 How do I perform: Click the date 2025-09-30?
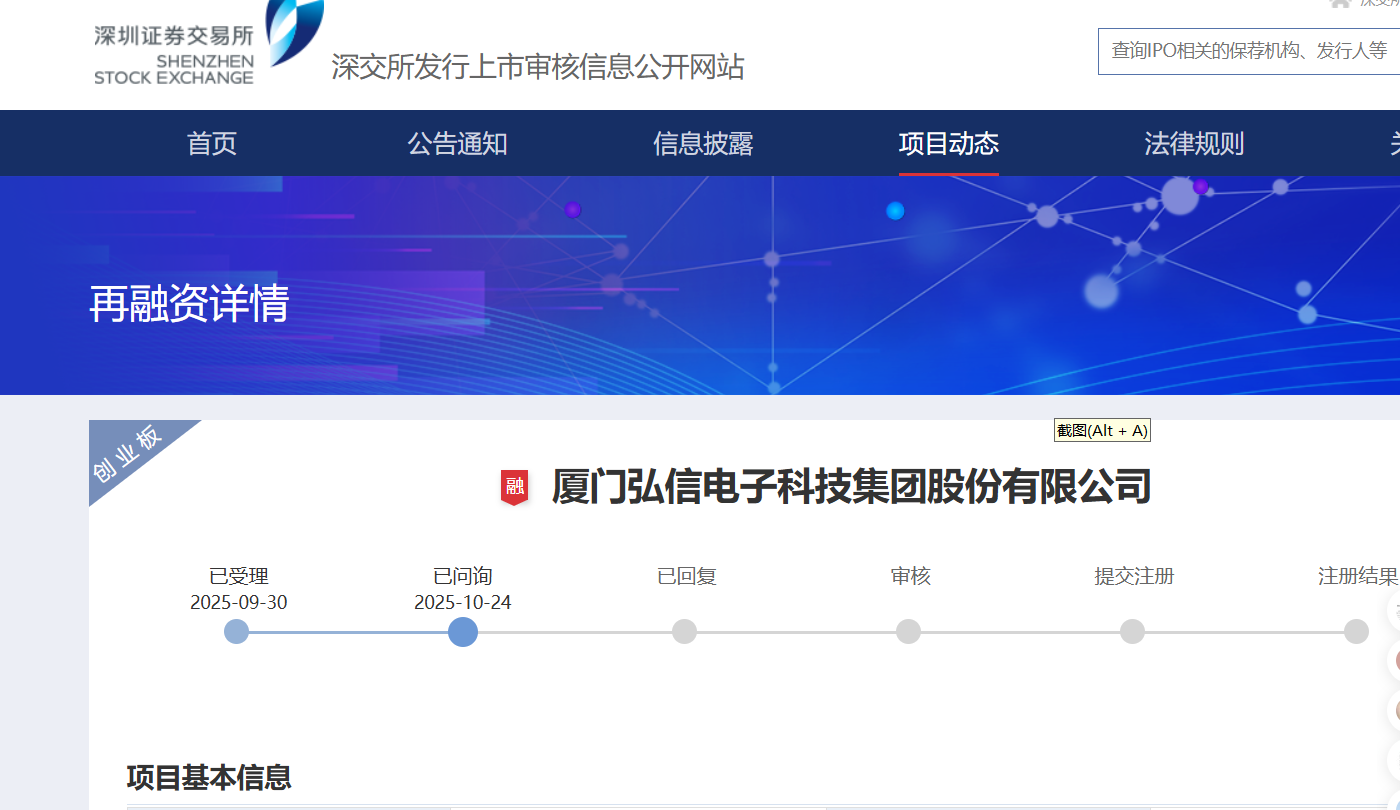(239, 602)
